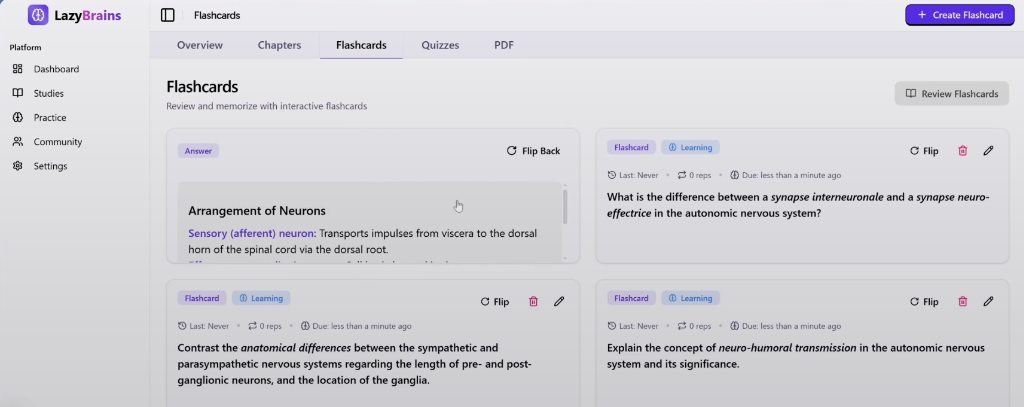Click Flashcard badge on neuro-humoral card
The image size is (1024, 407).
tap(632, 299)
